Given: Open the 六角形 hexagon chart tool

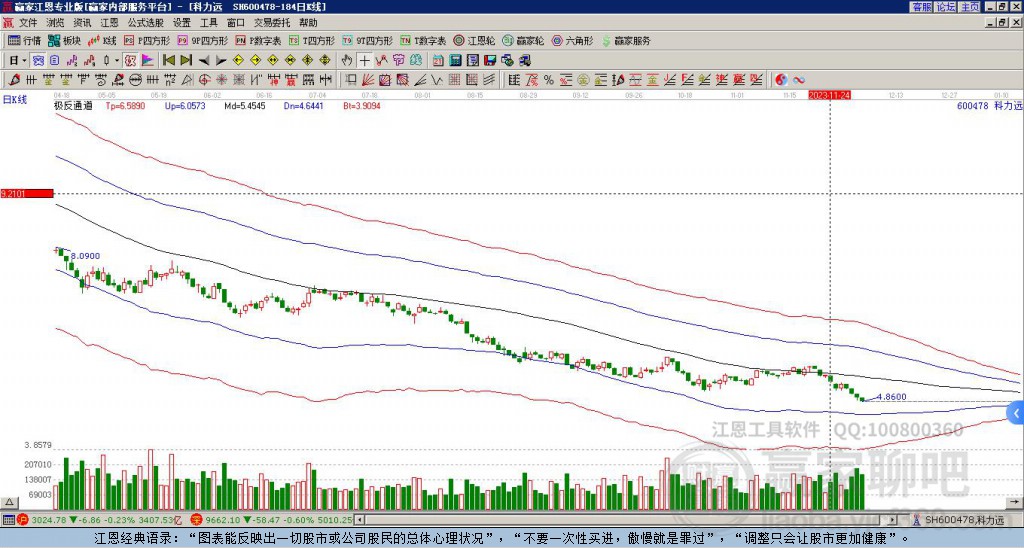Looking at the screenshot, I should (572, 41).
